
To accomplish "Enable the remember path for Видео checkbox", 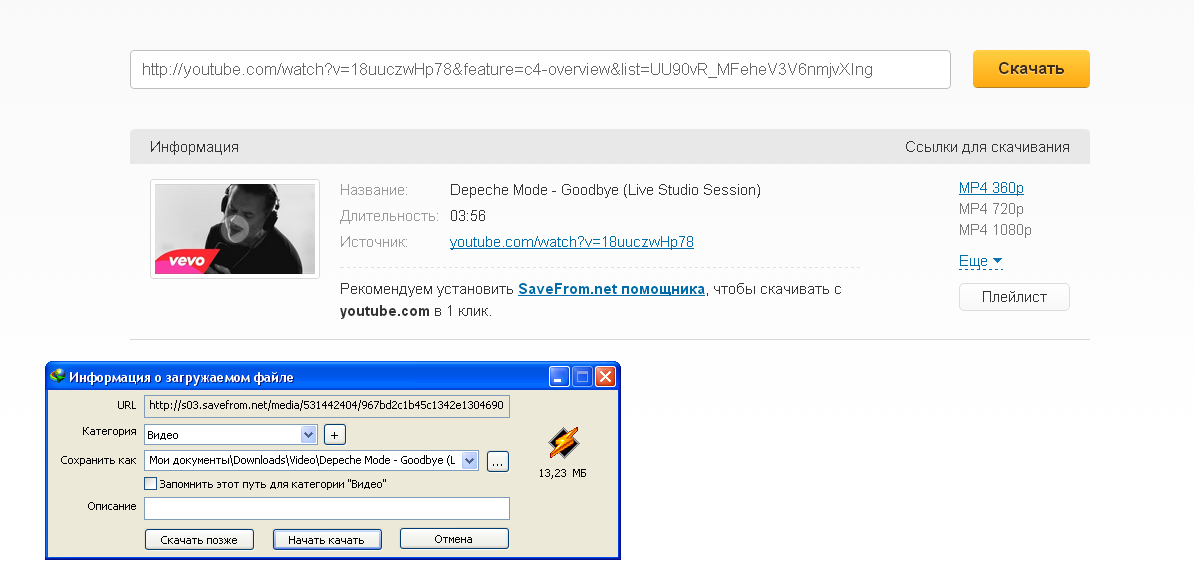I will point(151,484).
